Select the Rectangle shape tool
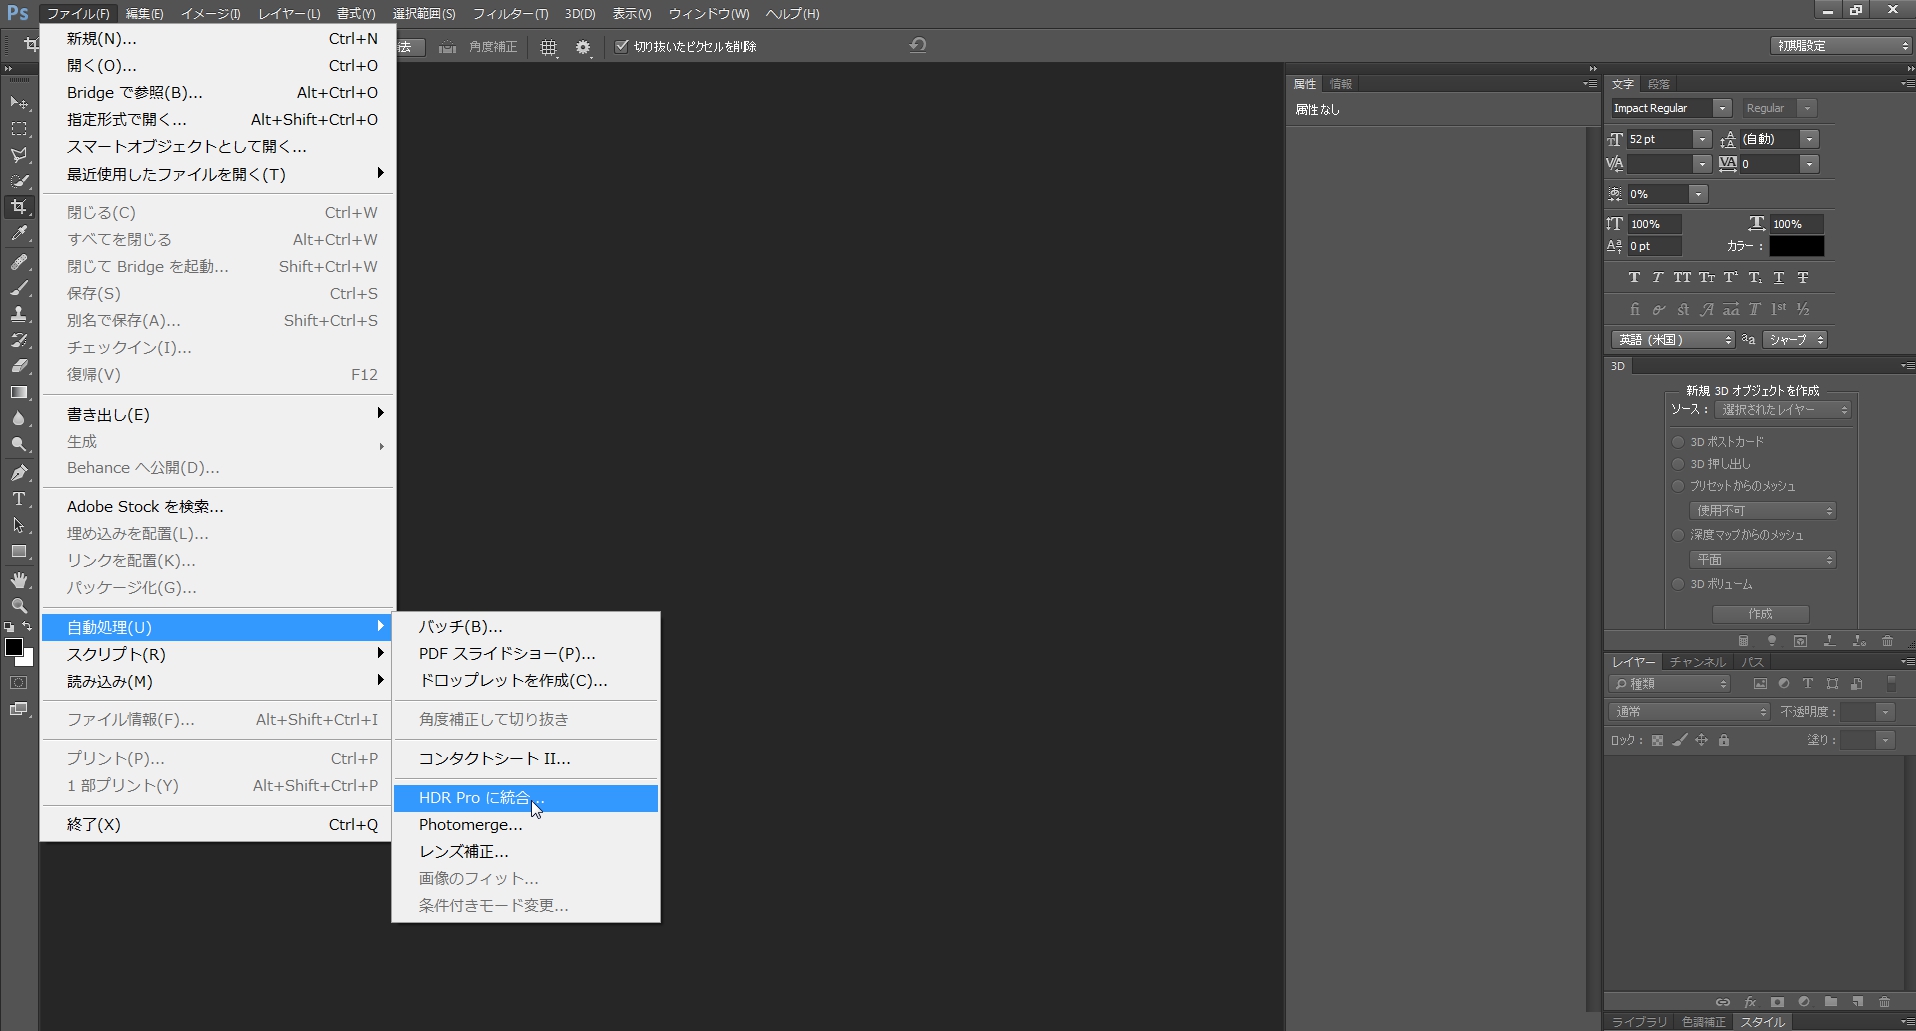1916x1031 pixels. tap(19, 551)
